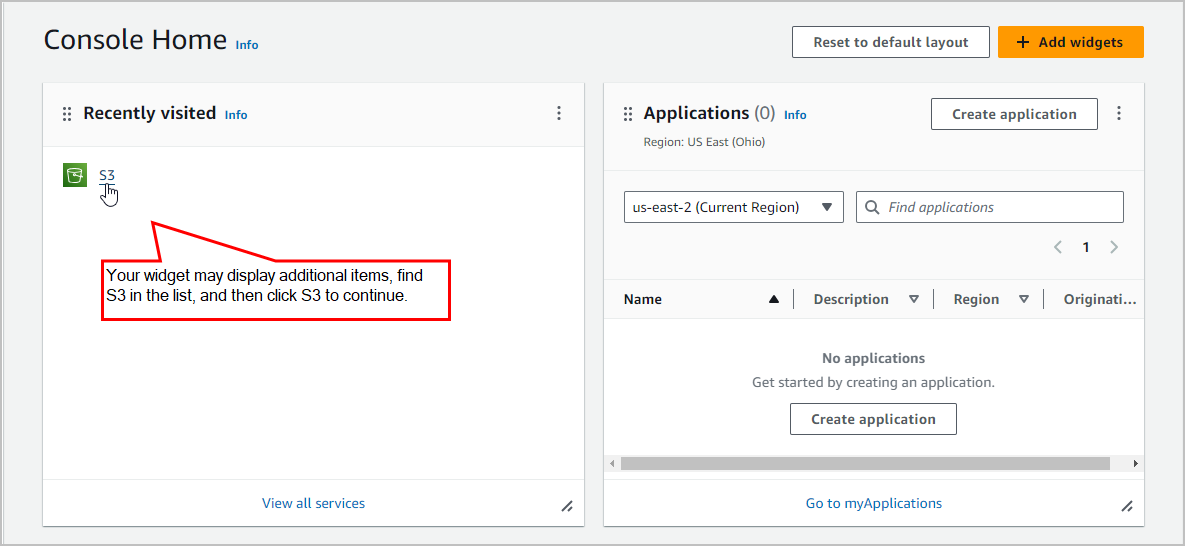Open Go to myApplications link
1185x546 pixels.
point(874,503)
